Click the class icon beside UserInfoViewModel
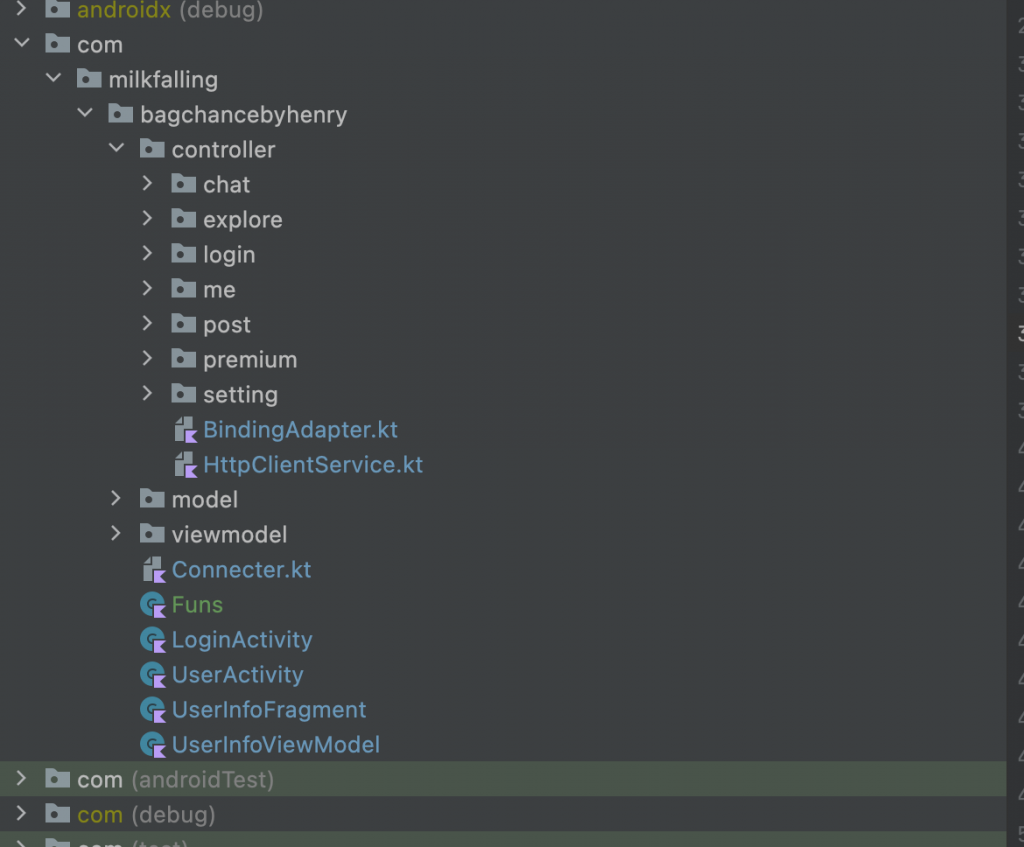Screen dimensions: 1024x847 pyautogui.click(x=153, y=745)
